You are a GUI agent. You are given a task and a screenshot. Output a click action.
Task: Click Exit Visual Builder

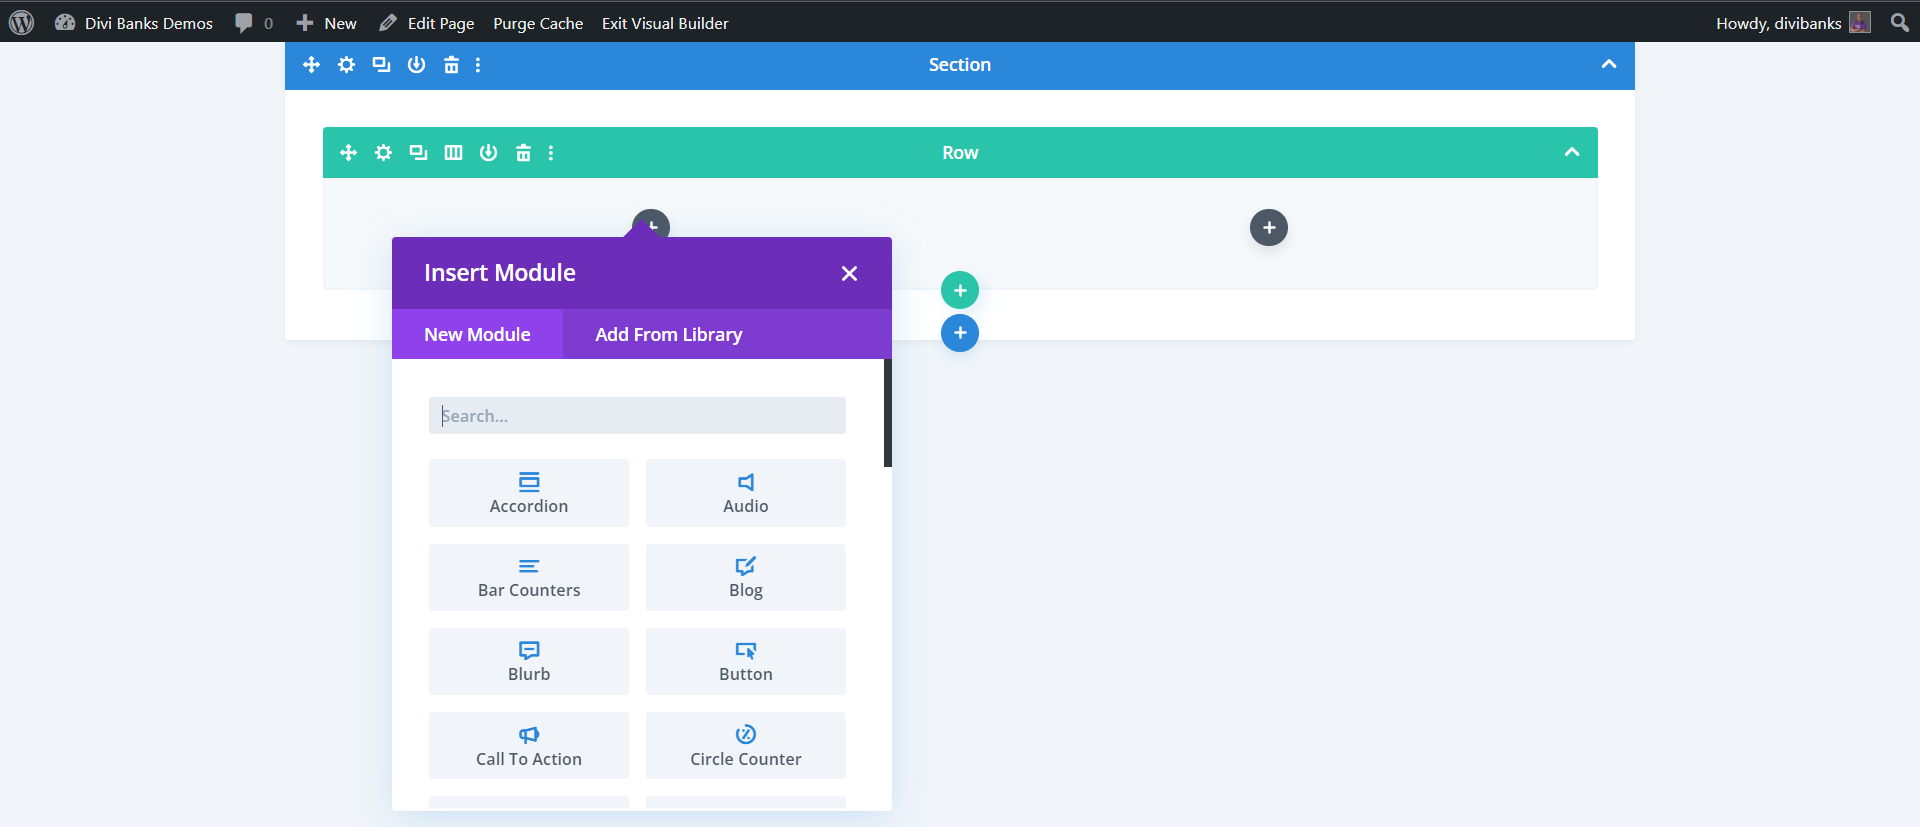coord(665,23)
